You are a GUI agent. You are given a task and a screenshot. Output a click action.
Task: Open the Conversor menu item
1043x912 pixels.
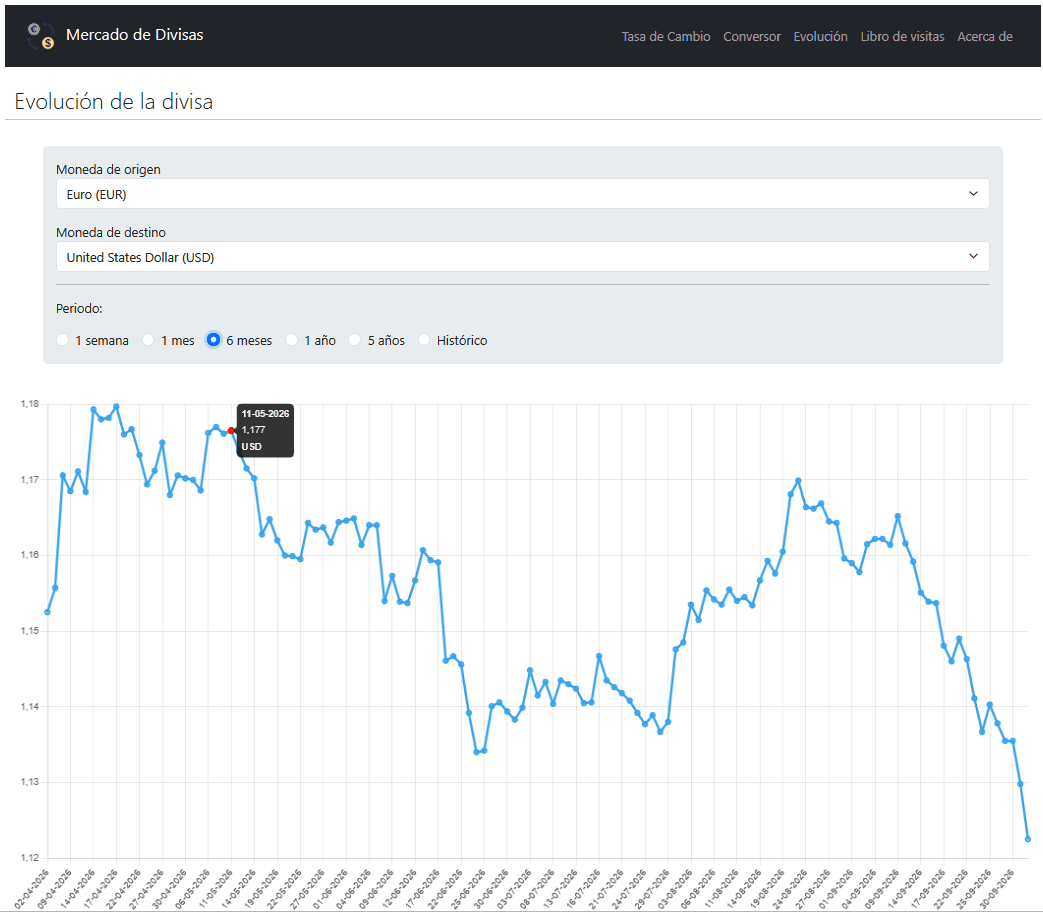click(752, 37)
